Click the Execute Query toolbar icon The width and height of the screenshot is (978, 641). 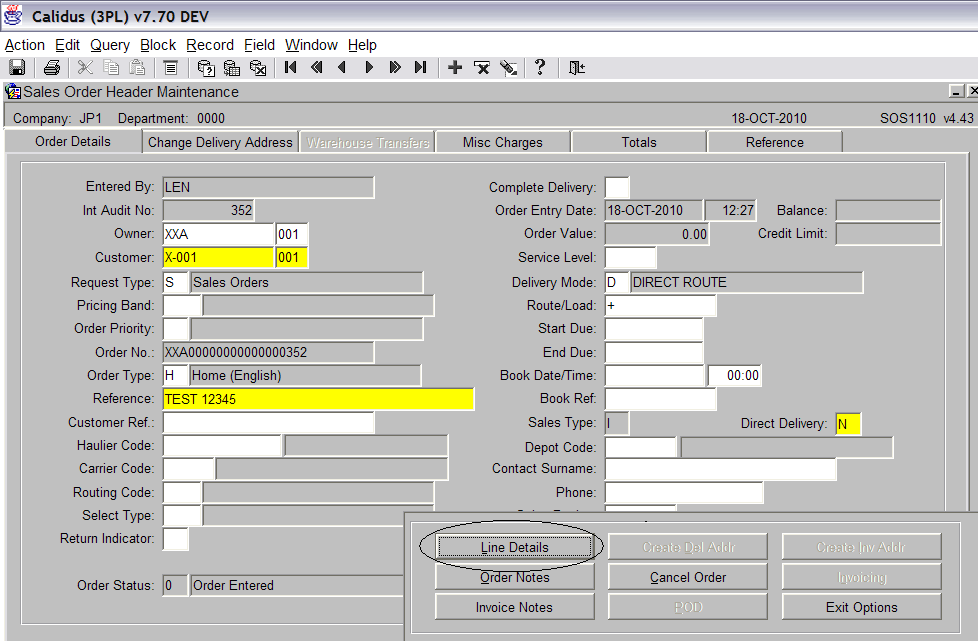coord(232,67)
